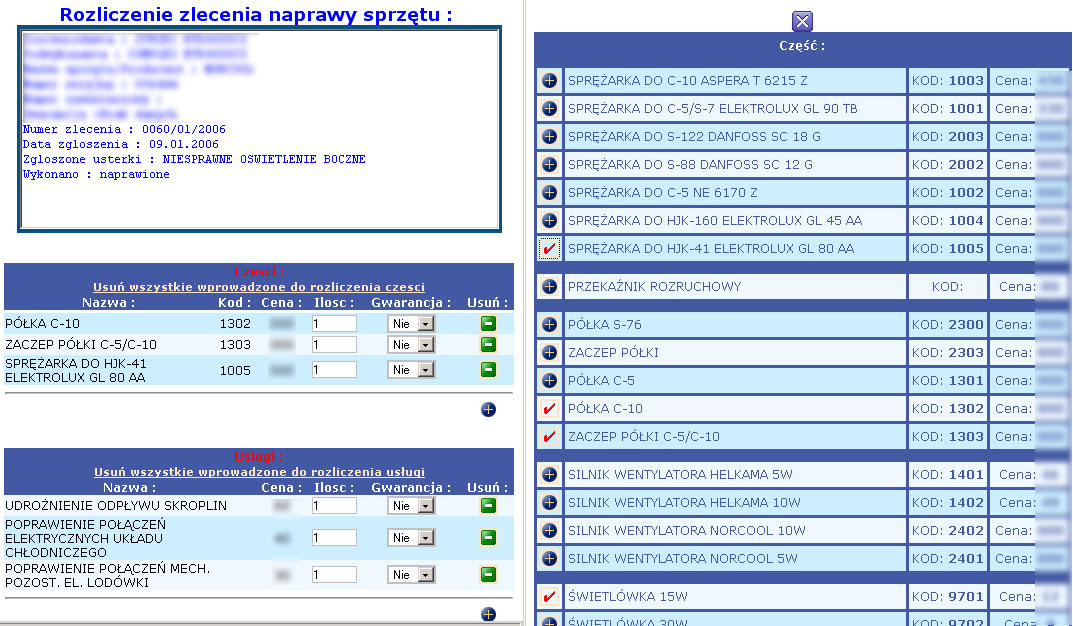Click 'Usuń wszystkie wprowadzone do rozliczenia usługi' link
The image size is (1073, 626).
click(x=259, y=472)
